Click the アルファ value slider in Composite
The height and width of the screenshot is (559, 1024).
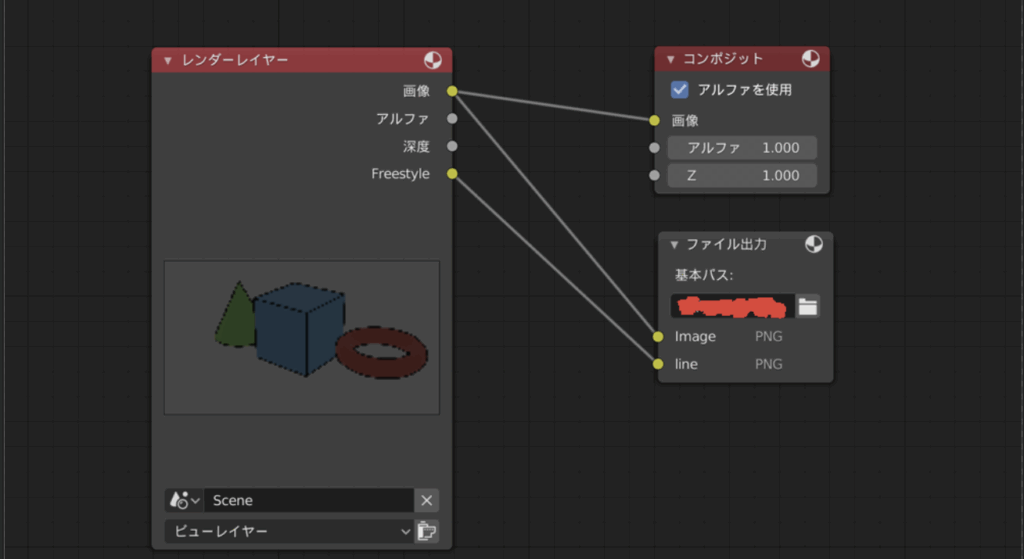742,148
